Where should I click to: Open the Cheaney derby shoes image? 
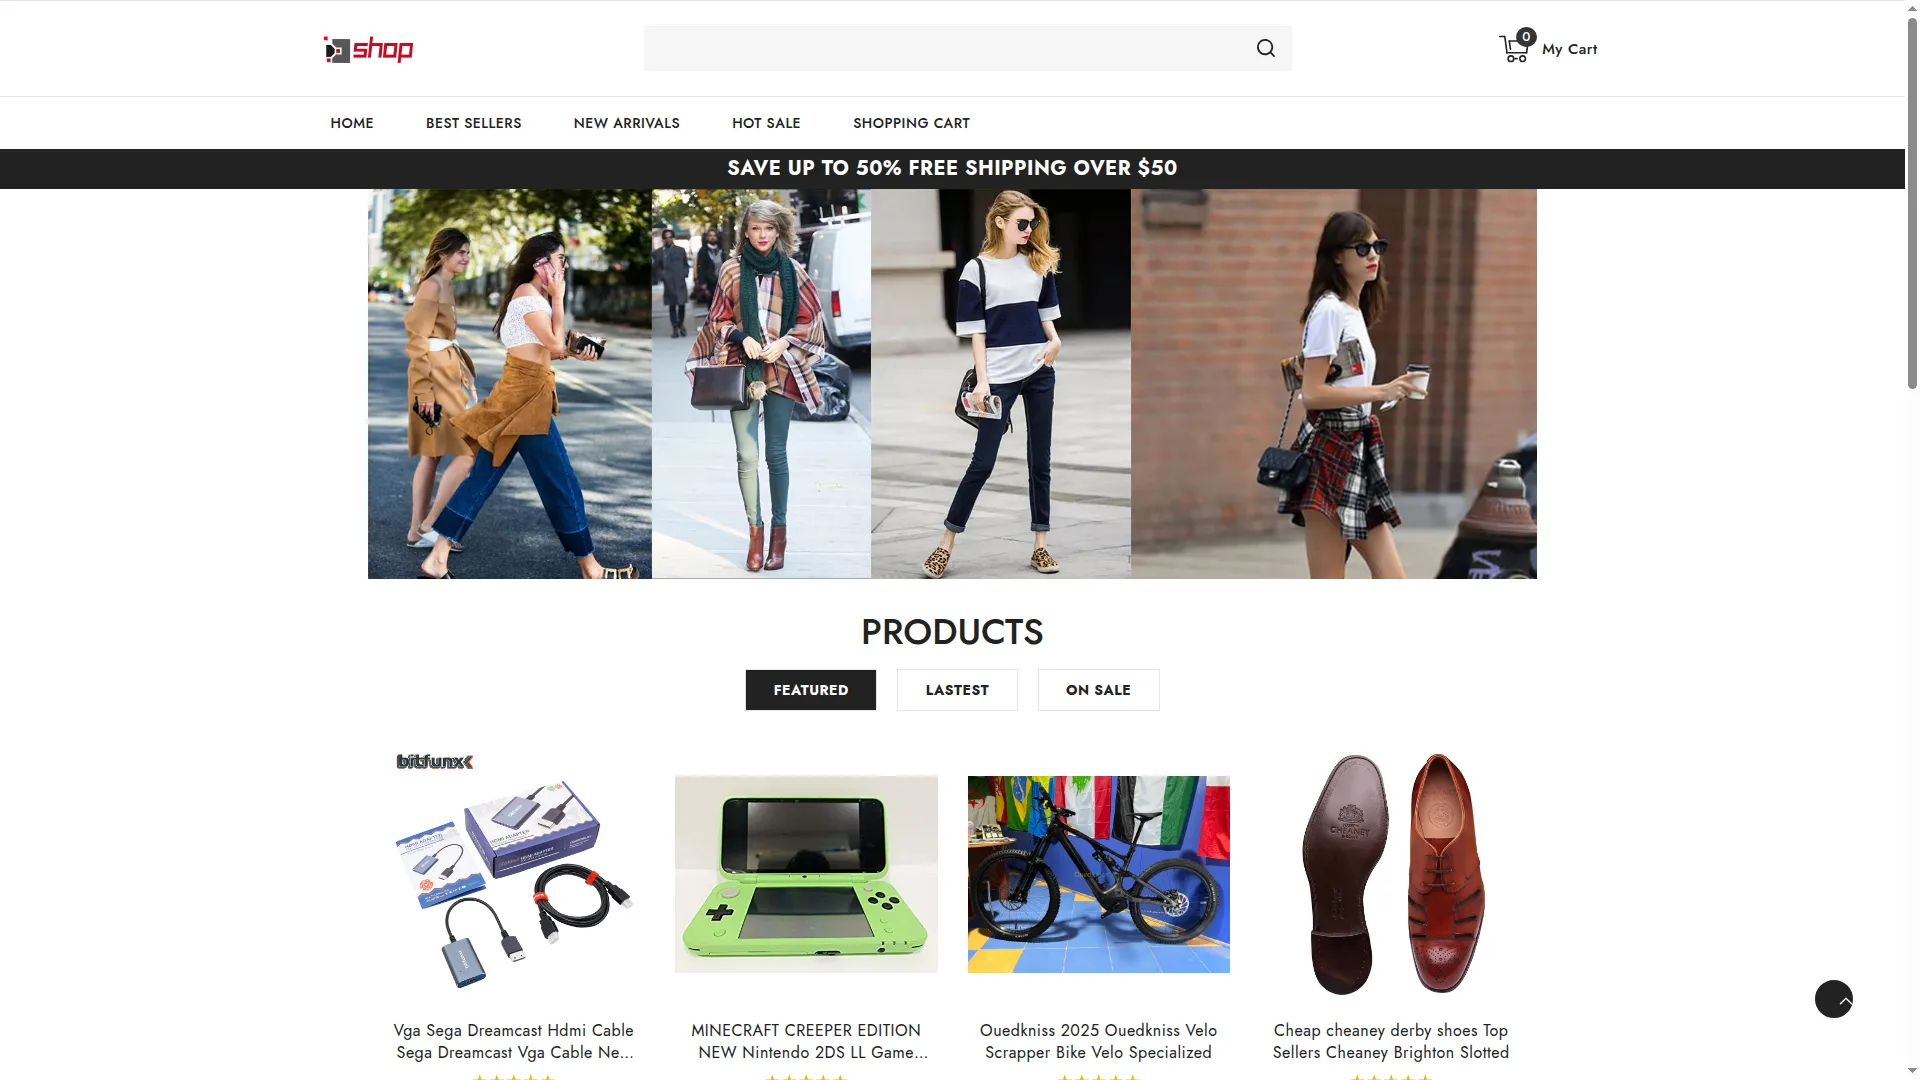1391,874
